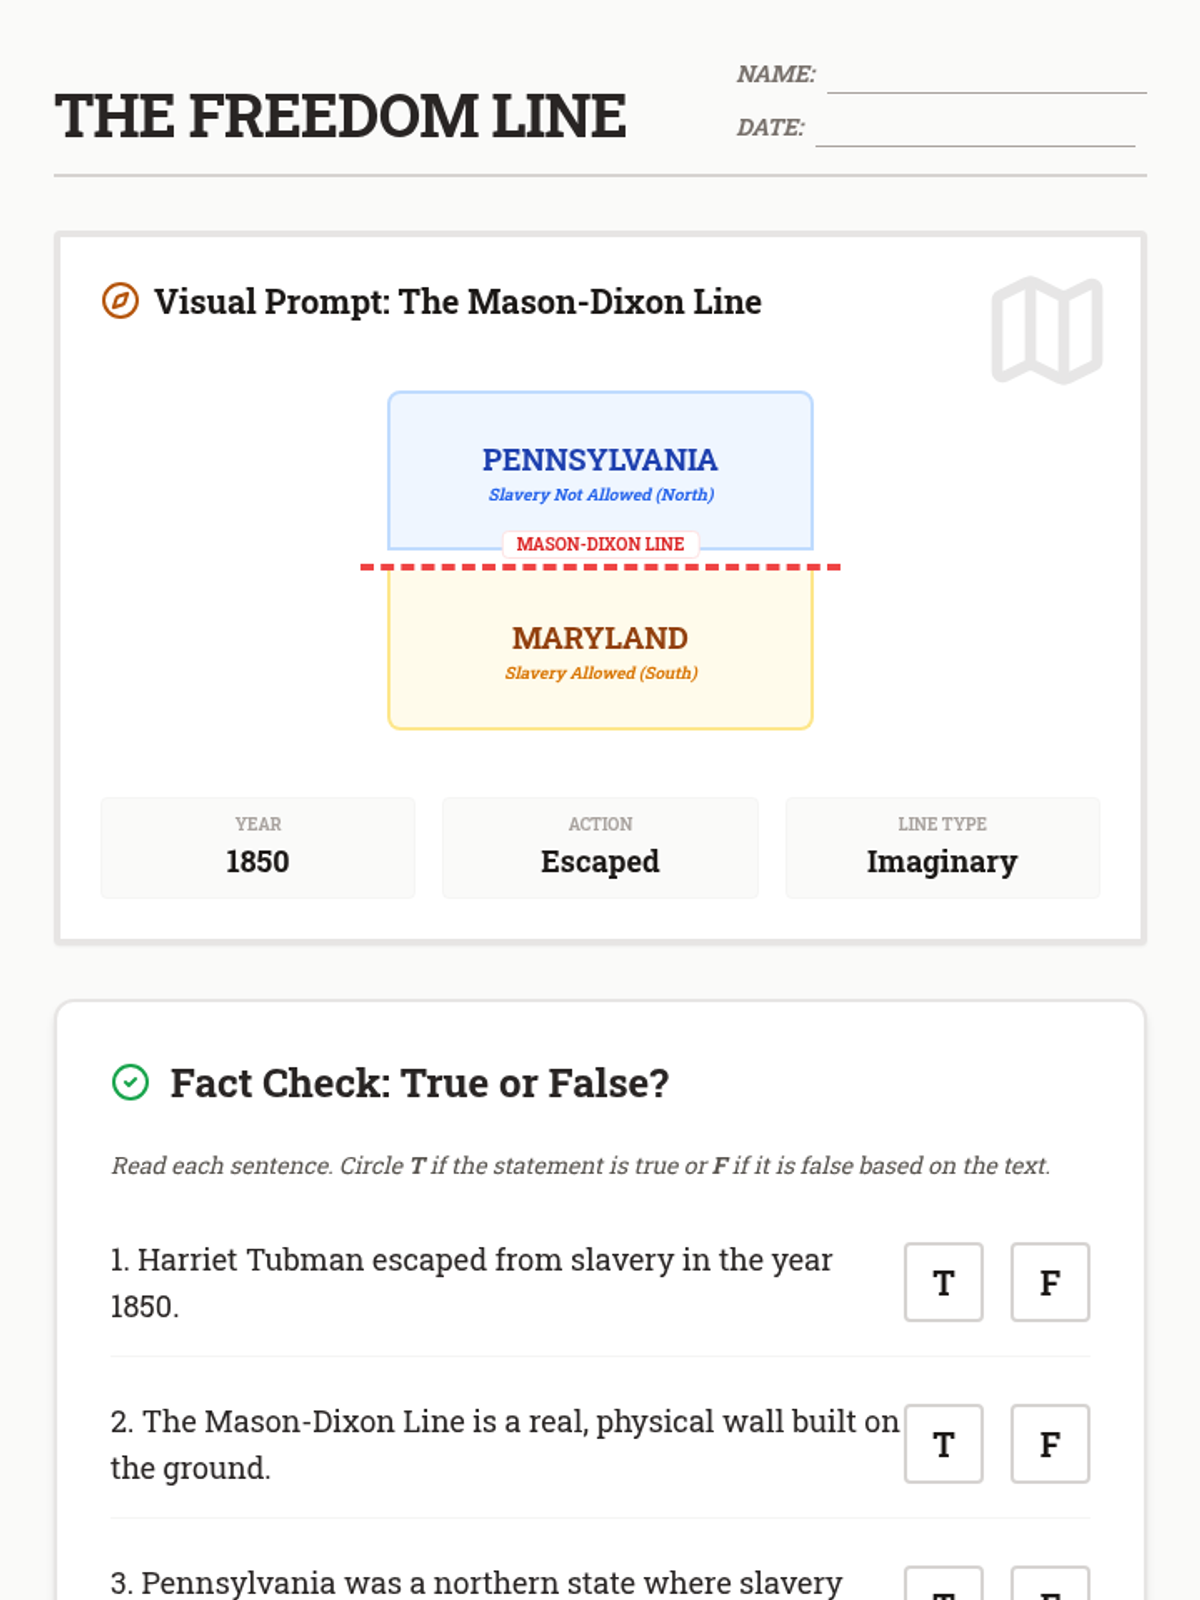Viewport: 1200px width, 1600px height.
Task: Circle T for the physical wall statement
Action: tap(943, 1444)
